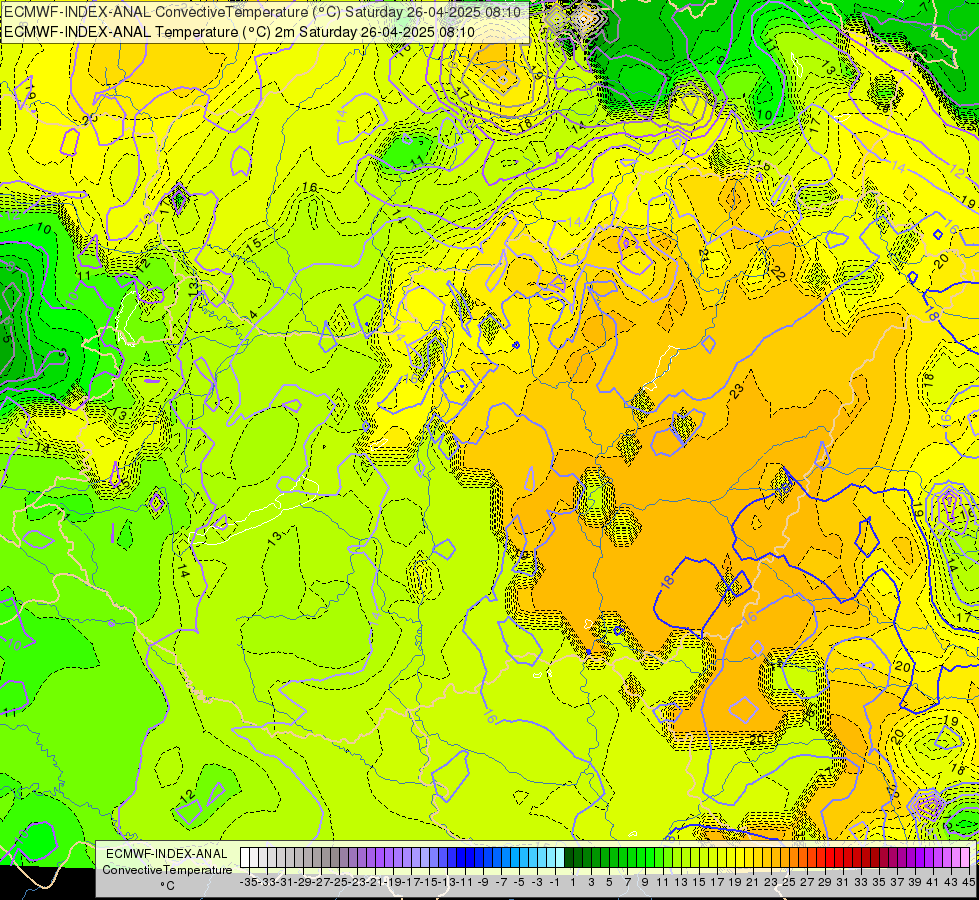Click contour label 22 on the map

coord(777,273)
